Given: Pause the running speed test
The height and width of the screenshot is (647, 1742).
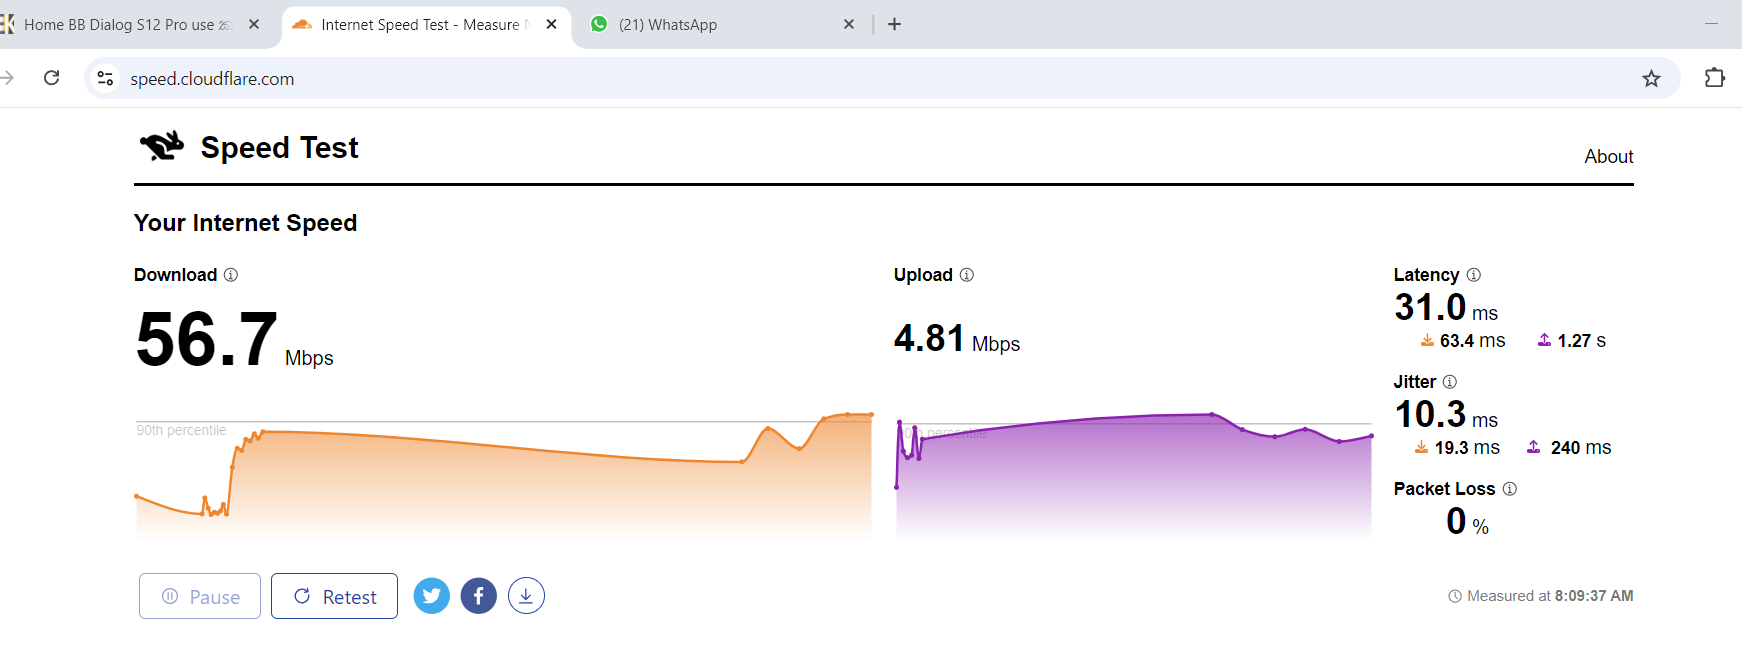Looking at the screenshot, I should 200,596.
